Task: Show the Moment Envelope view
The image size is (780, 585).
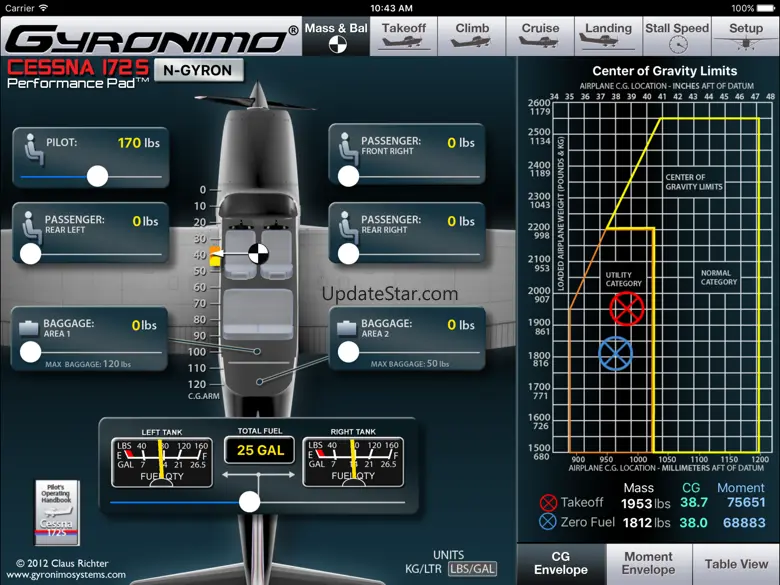Action: tap(648, 564)
